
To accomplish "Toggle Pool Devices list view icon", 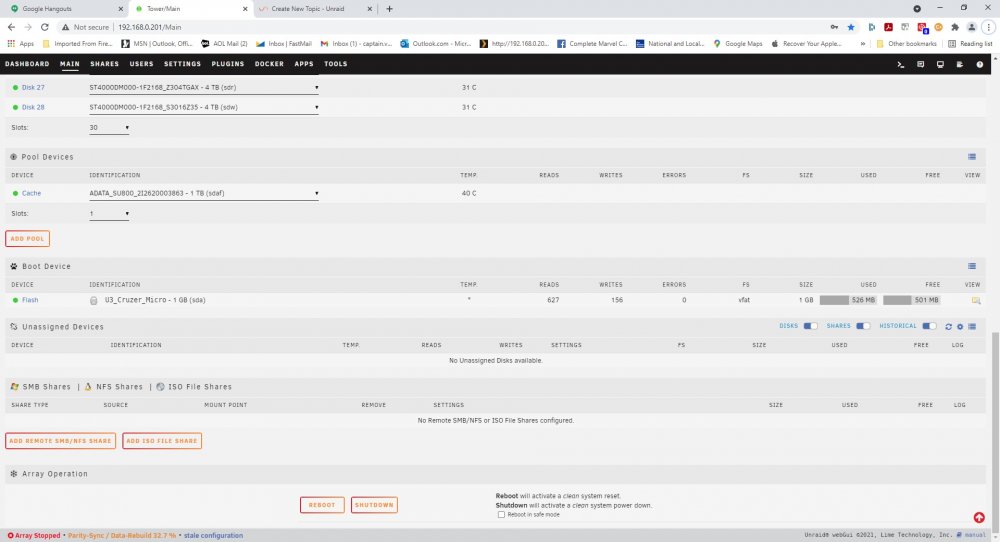I will (972, 157).
